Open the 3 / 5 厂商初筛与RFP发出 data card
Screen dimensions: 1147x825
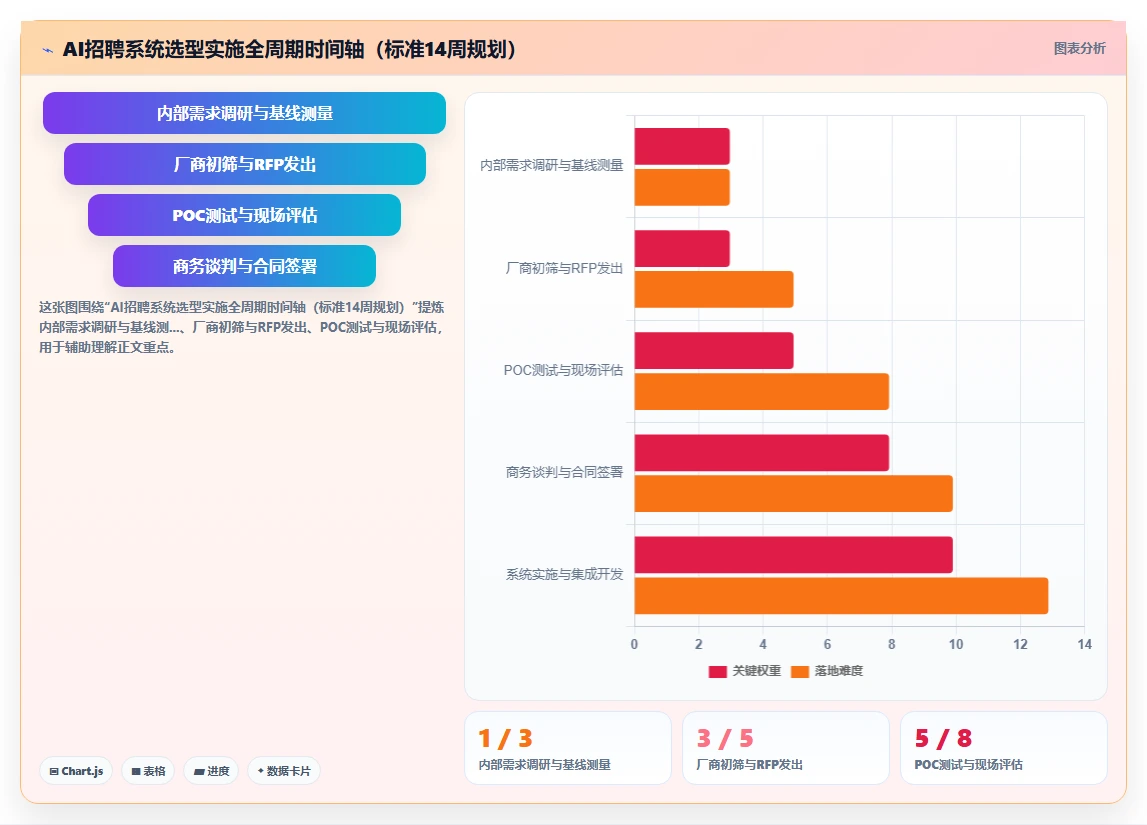tap(786, 748)
